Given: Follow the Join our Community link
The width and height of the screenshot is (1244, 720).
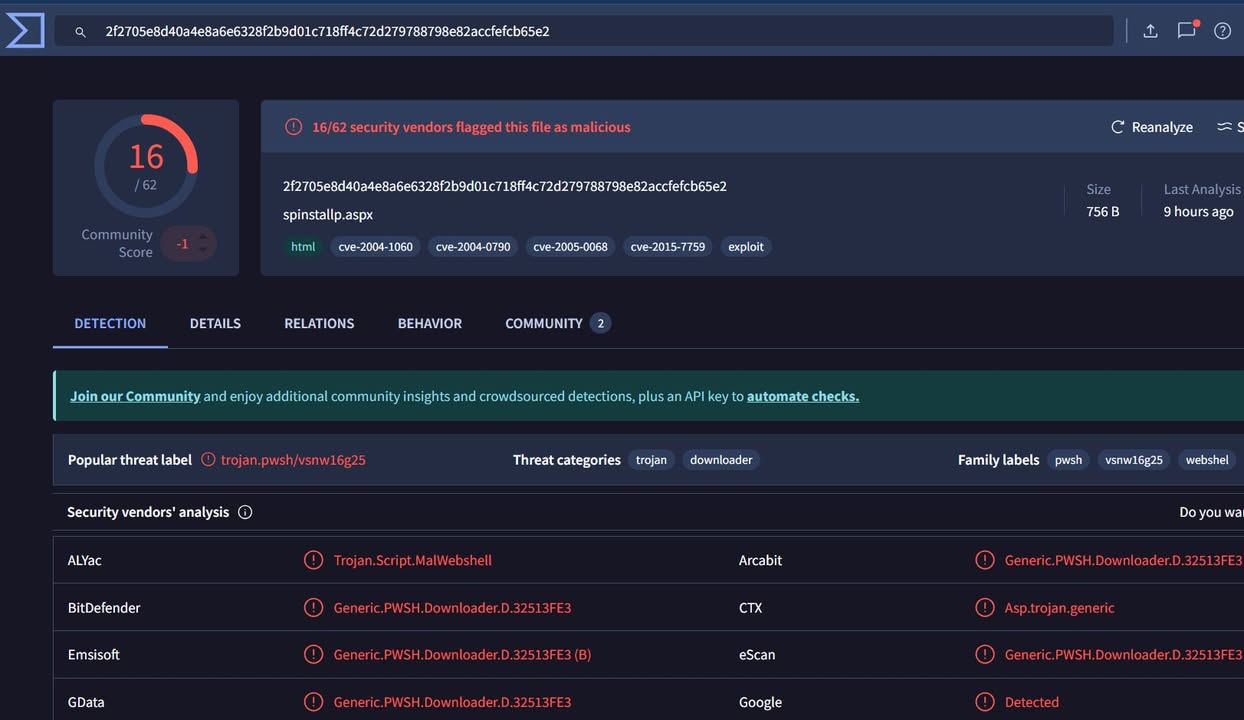Looking at the screenshot, I should [x=135, y=396].
